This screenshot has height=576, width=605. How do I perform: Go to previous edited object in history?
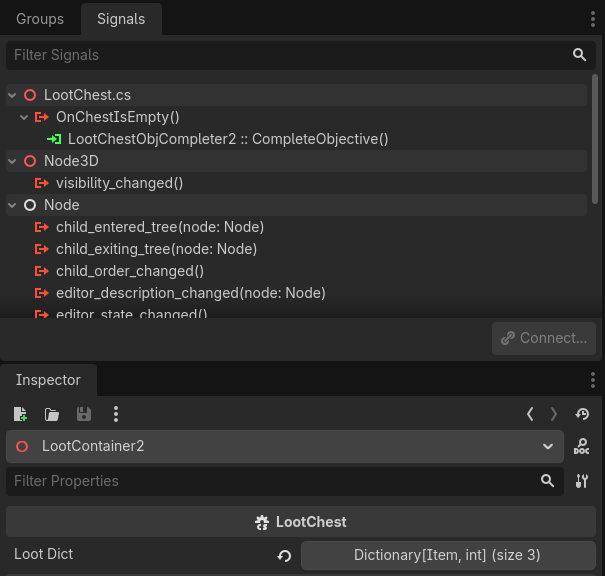point(530,414)
